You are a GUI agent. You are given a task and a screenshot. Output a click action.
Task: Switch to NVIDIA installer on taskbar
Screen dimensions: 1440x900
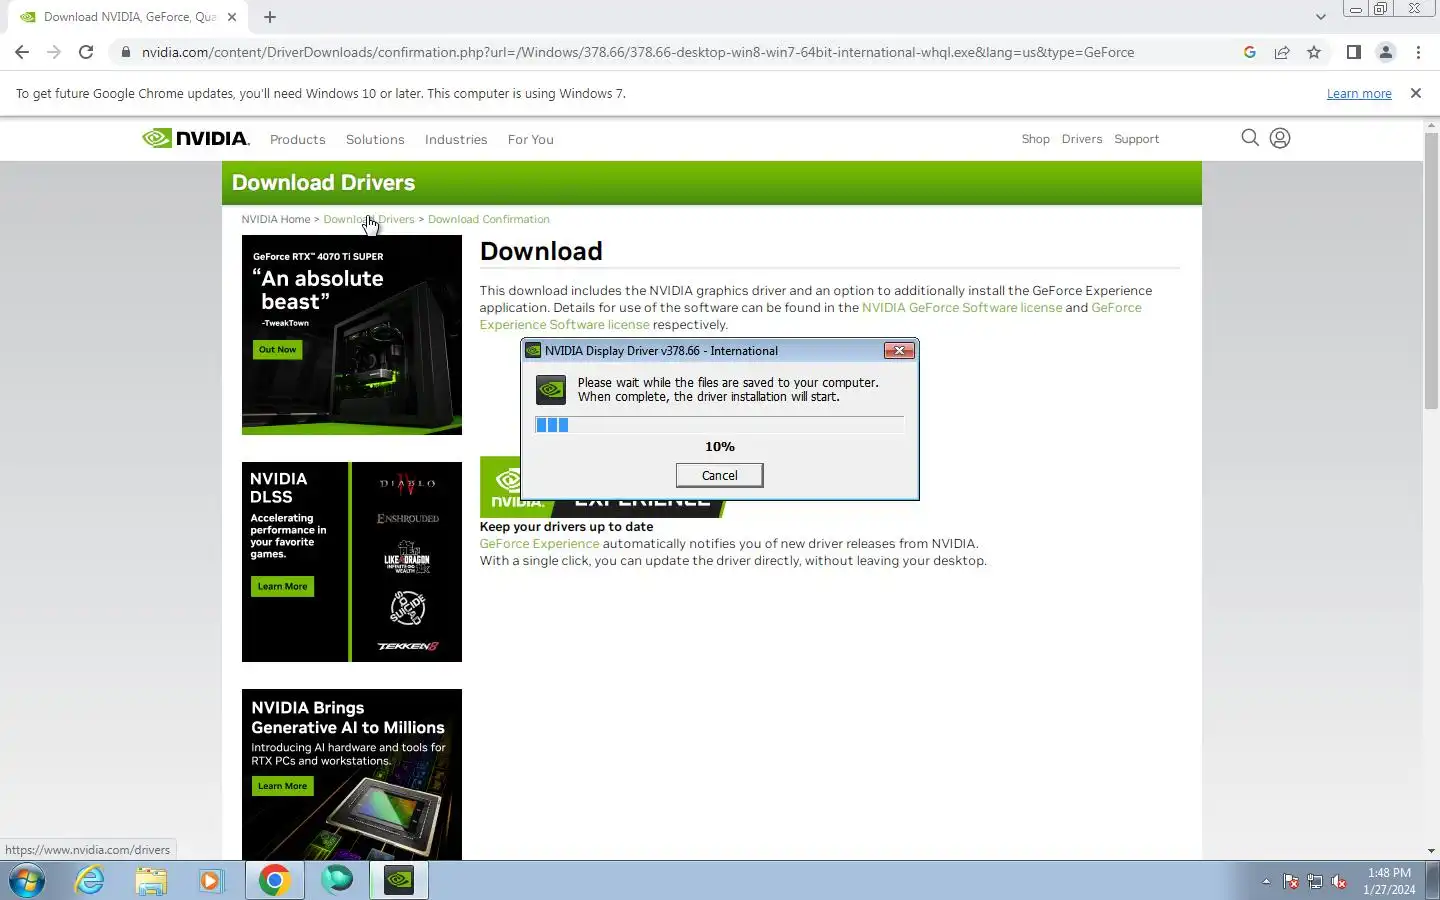[399, 880]
